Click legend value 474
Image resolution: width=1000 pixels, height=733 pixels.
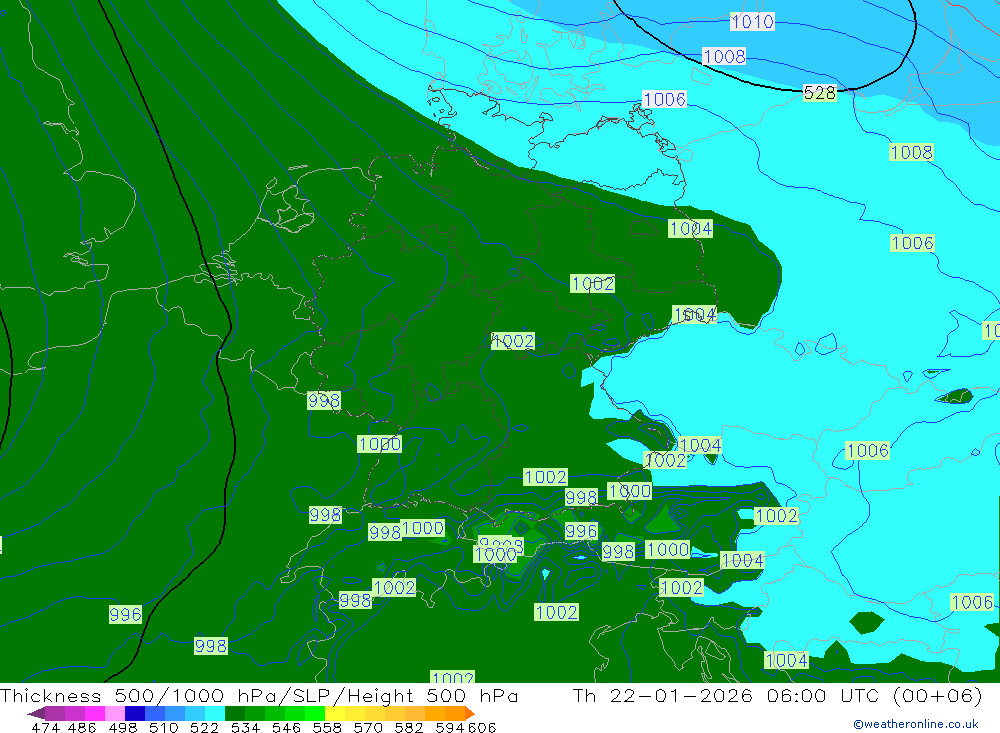coord(46,727)
